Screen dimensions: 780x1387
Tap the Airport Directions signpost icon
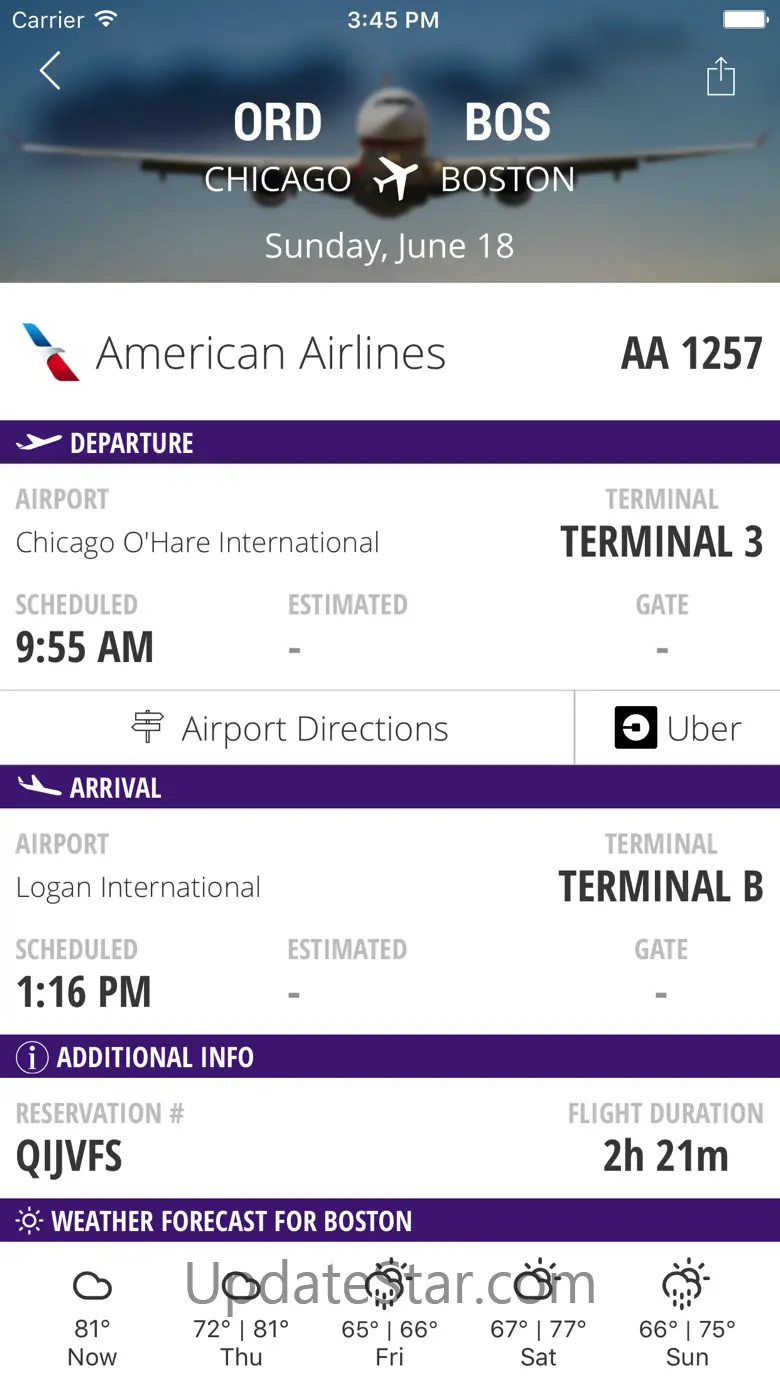tap(148, 728)
